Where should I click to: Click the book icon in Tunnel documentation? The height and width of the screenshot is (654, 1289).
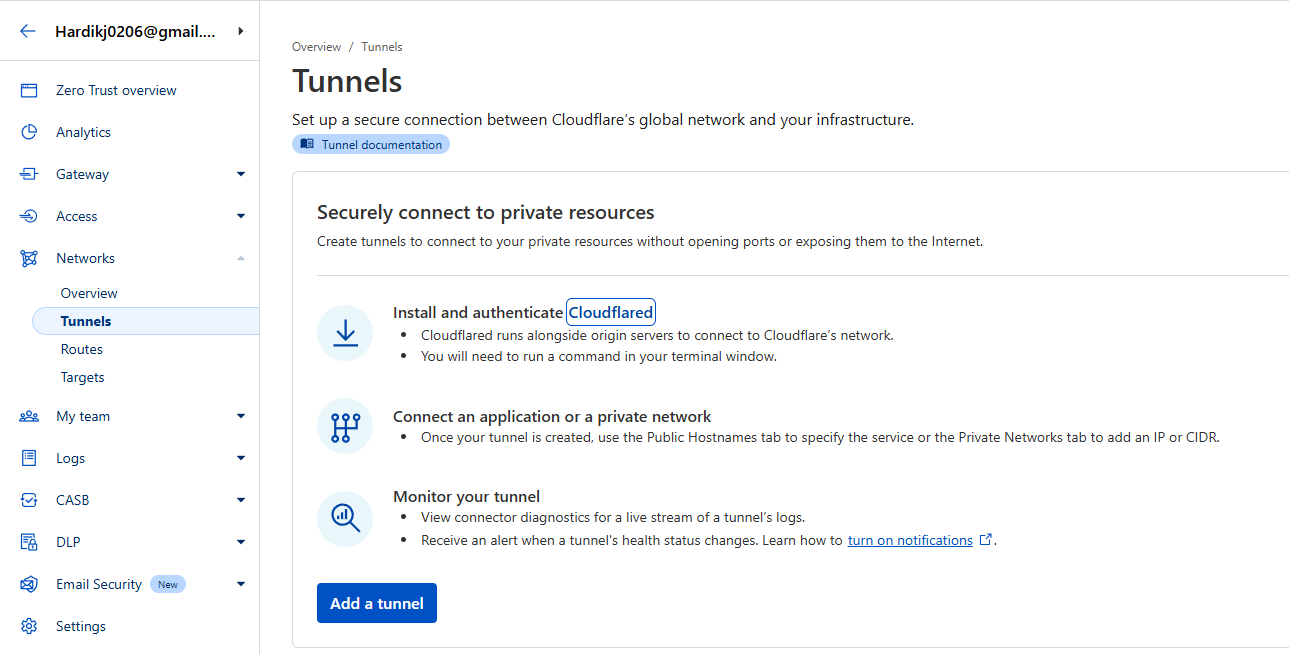(307, 144)
